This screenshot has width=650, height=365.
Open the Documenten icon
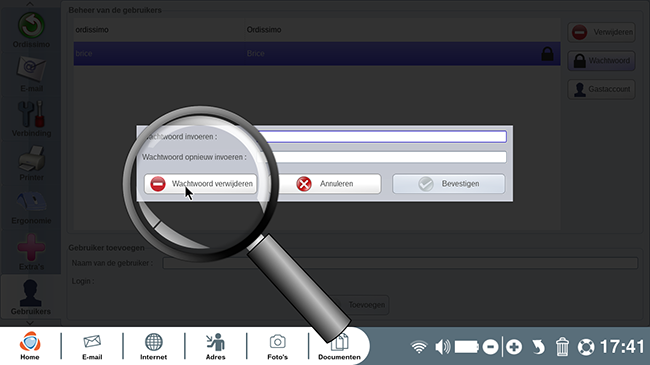click(339, 347)
